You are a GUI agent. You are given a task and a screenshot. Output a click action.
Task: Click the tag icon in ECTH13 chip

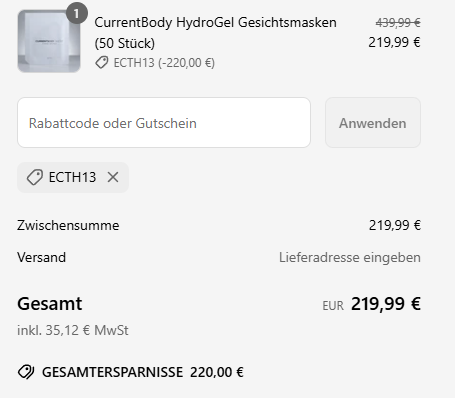[35, 177]
